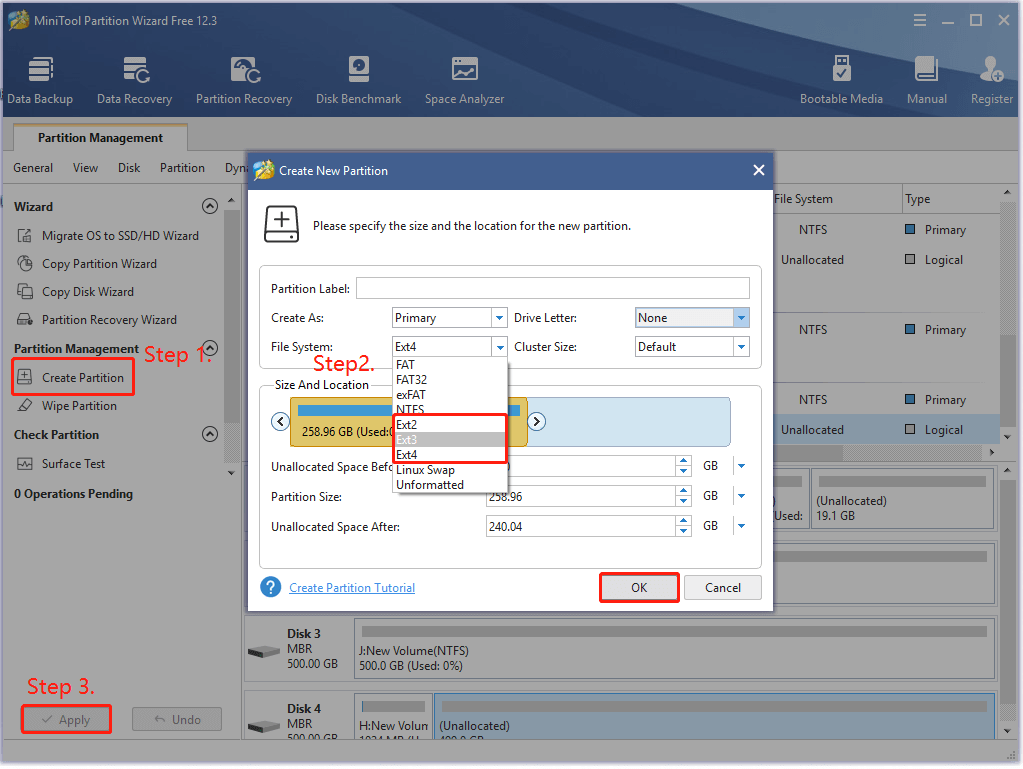
Task: Start Partition Recovery
Action: pyautogui.click(x=244, y=78)
